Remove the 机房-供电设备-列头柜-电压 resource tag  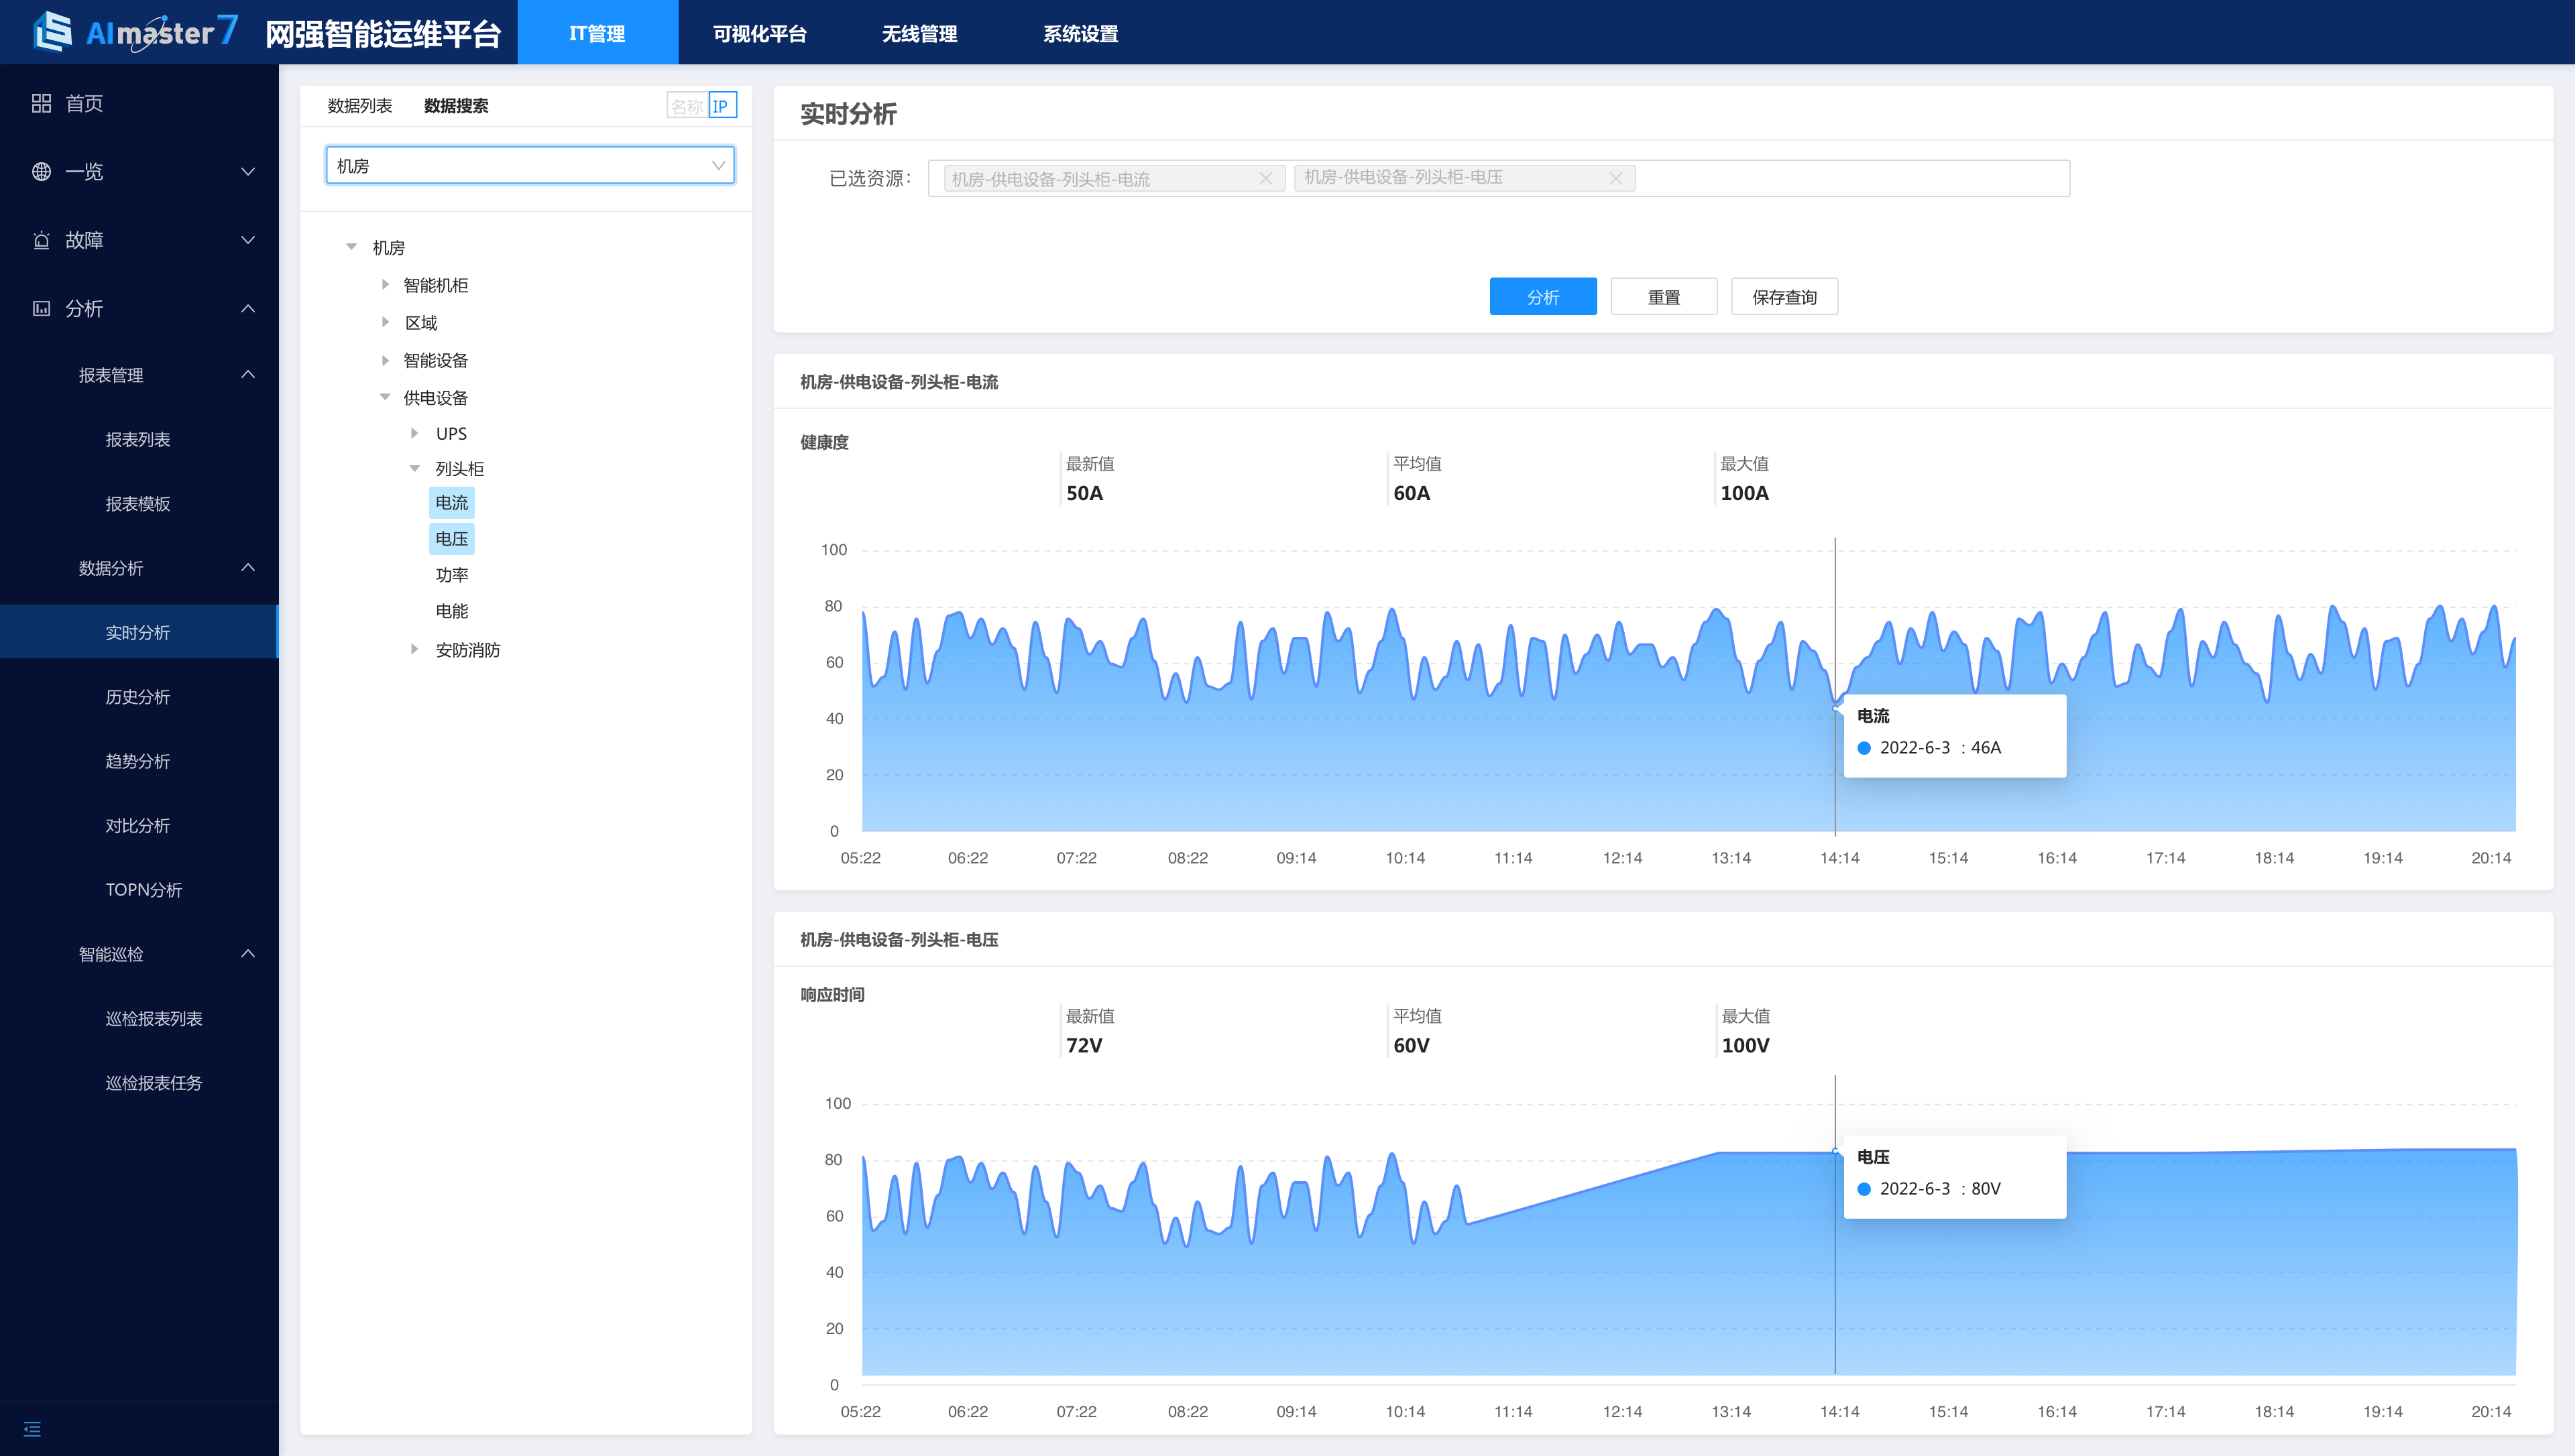point(1615,178)
